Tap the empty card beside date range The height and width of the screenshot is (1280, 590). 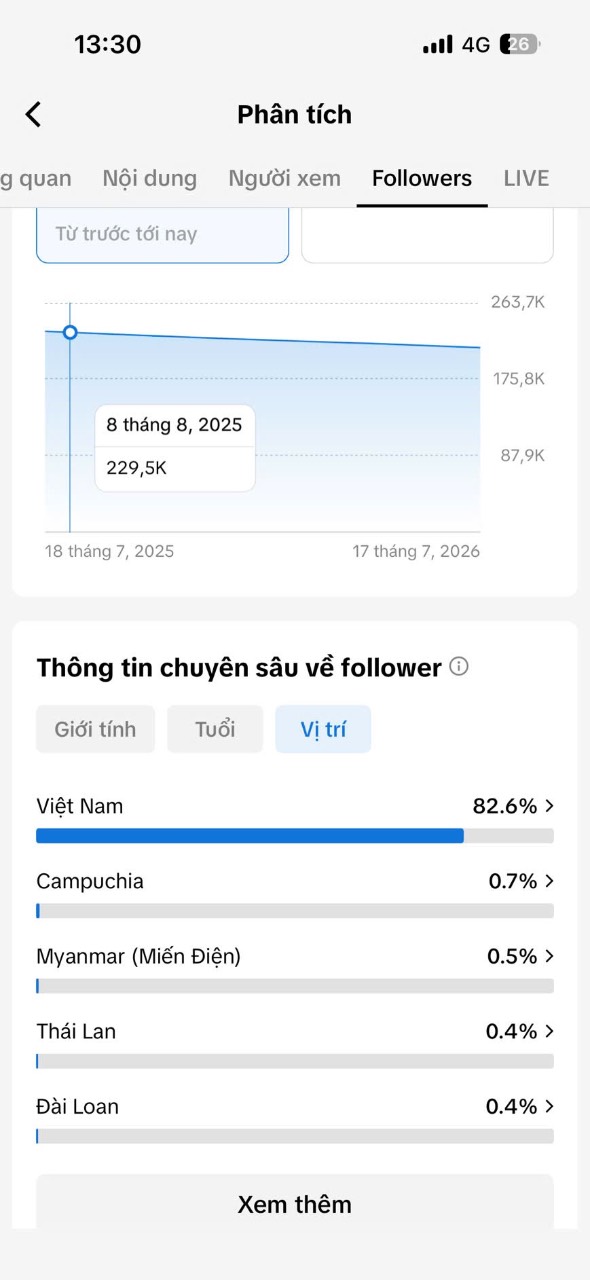point(428,235)
